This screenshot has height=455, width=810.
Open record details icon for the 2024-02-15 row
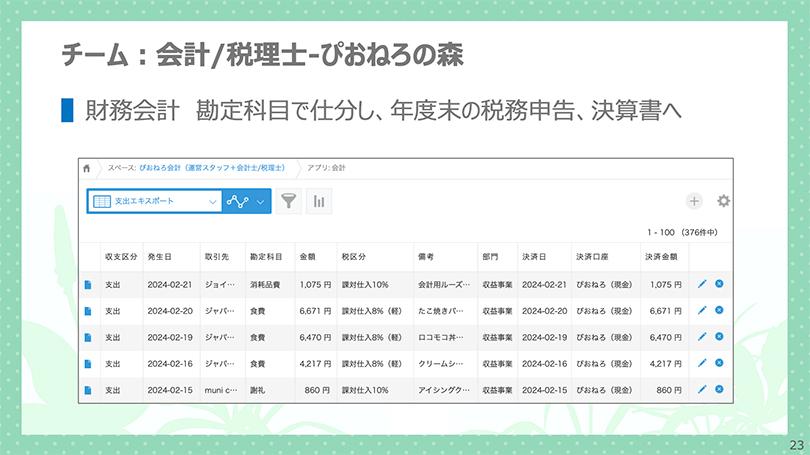click(88, 389)
